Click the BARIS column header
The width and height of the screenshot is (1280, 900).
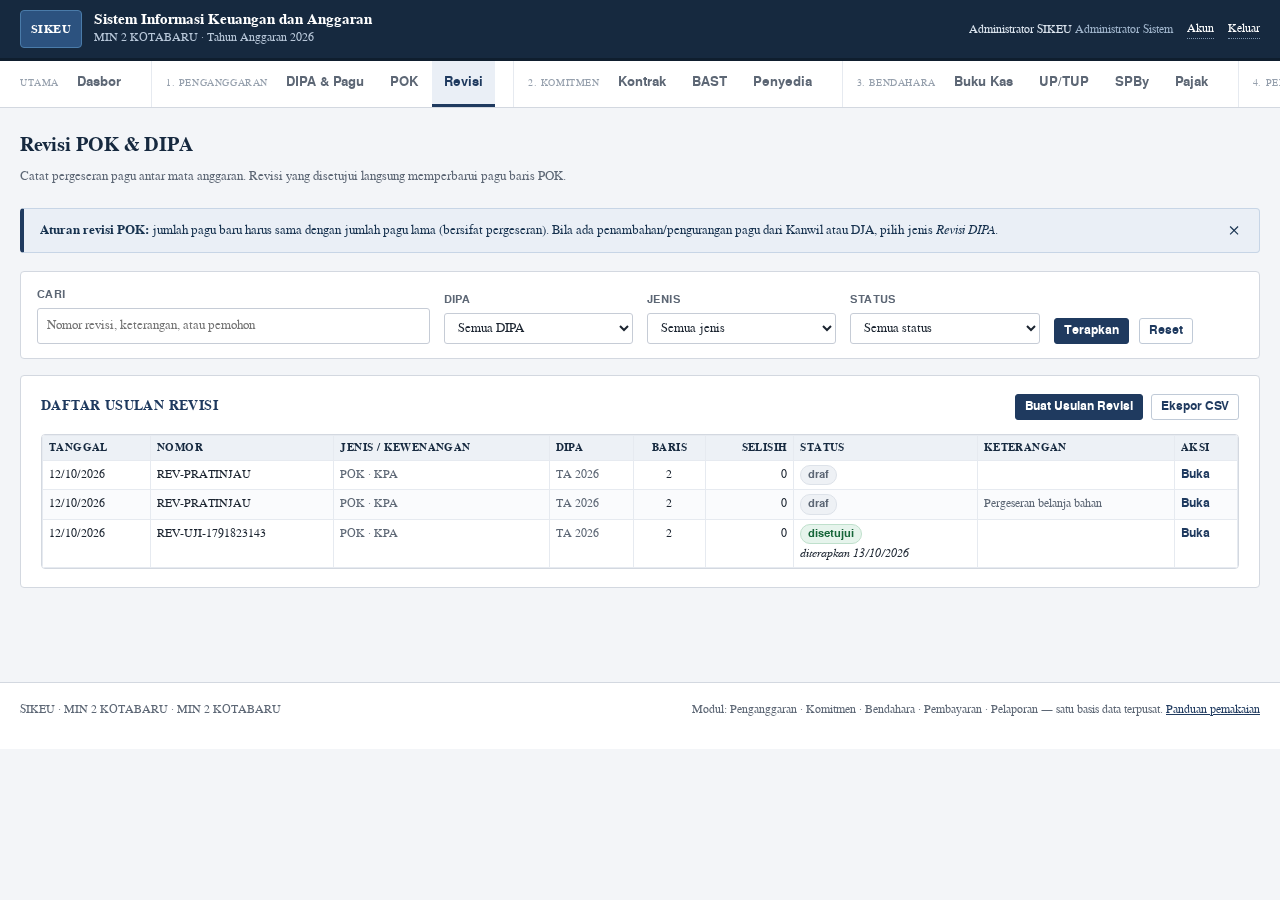(x=669, y=447)
